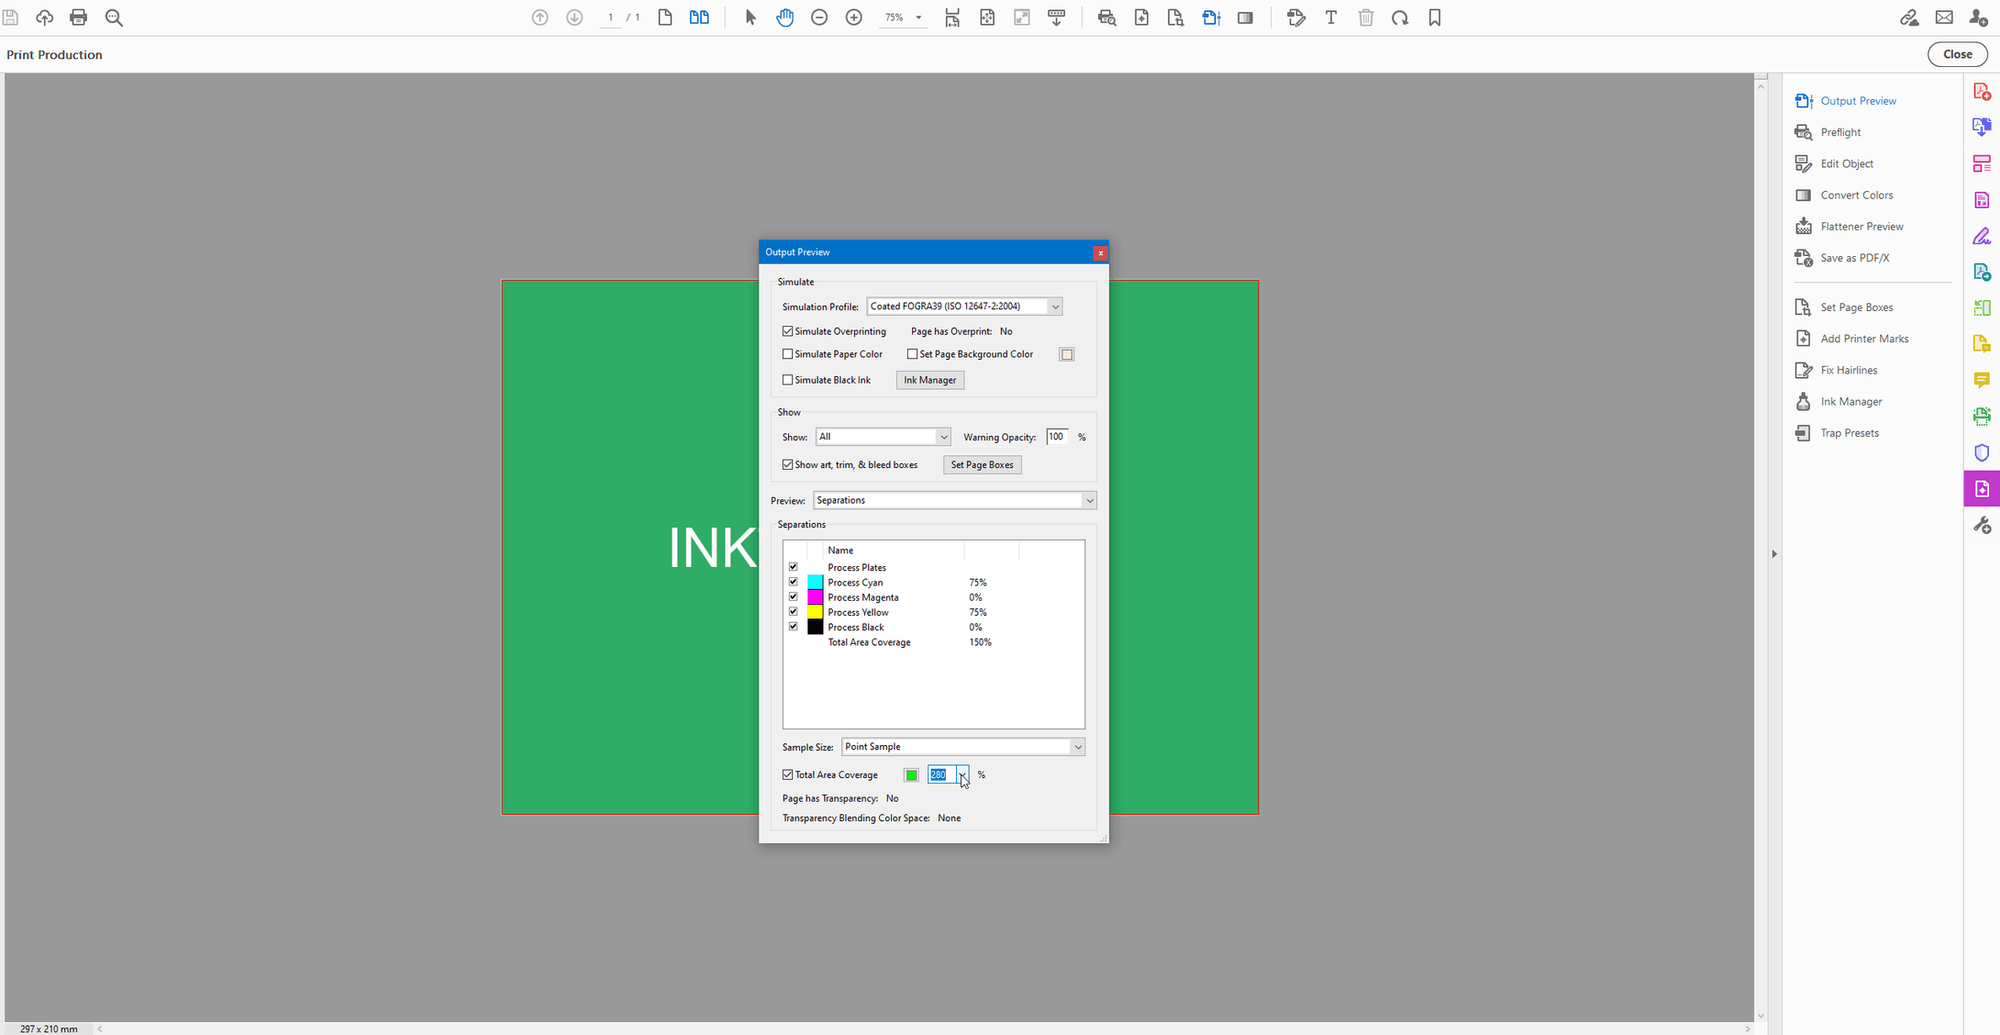Click the zoom in plus icon
The image size is (2000, 1035).
click(854, 17)
